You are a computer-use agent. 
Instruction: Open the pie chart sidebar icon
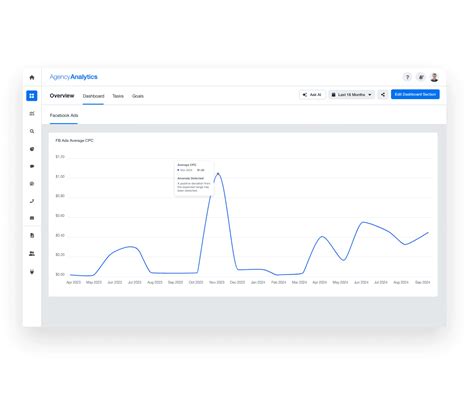click(x=32, y=149)
